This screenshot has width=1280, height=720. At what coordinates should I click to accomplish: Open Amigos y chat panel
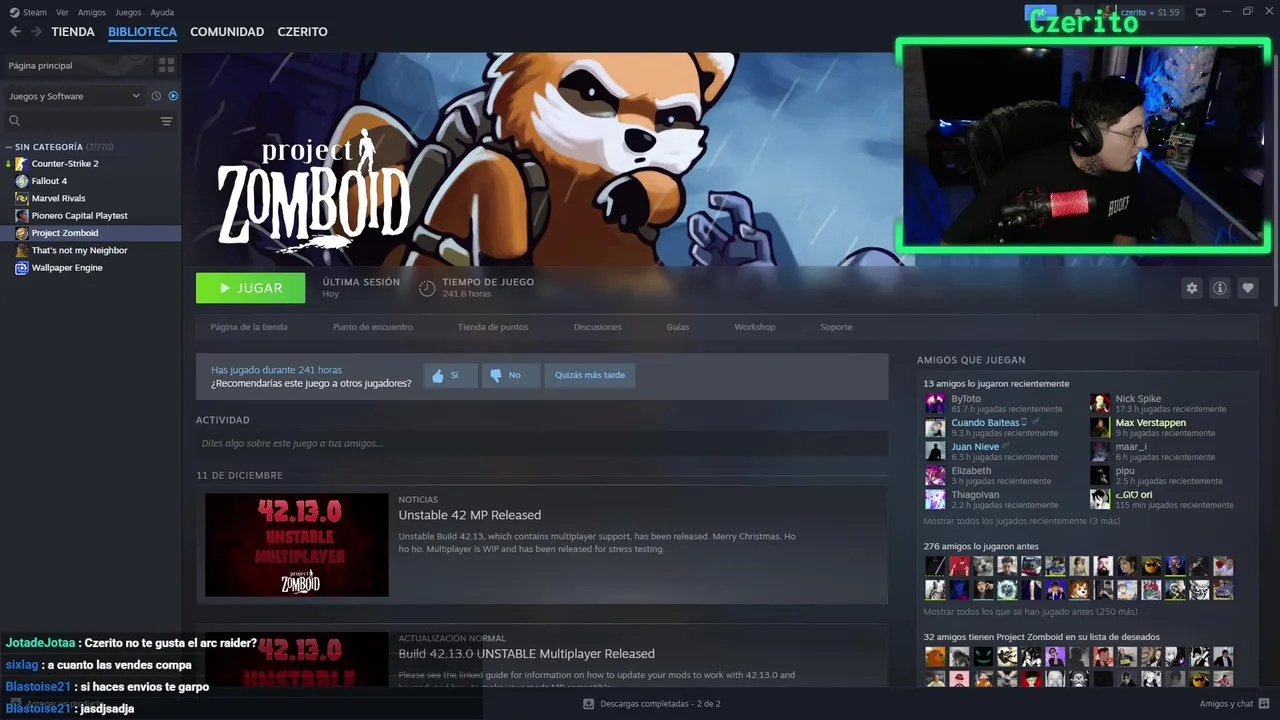click(1234, 704)
